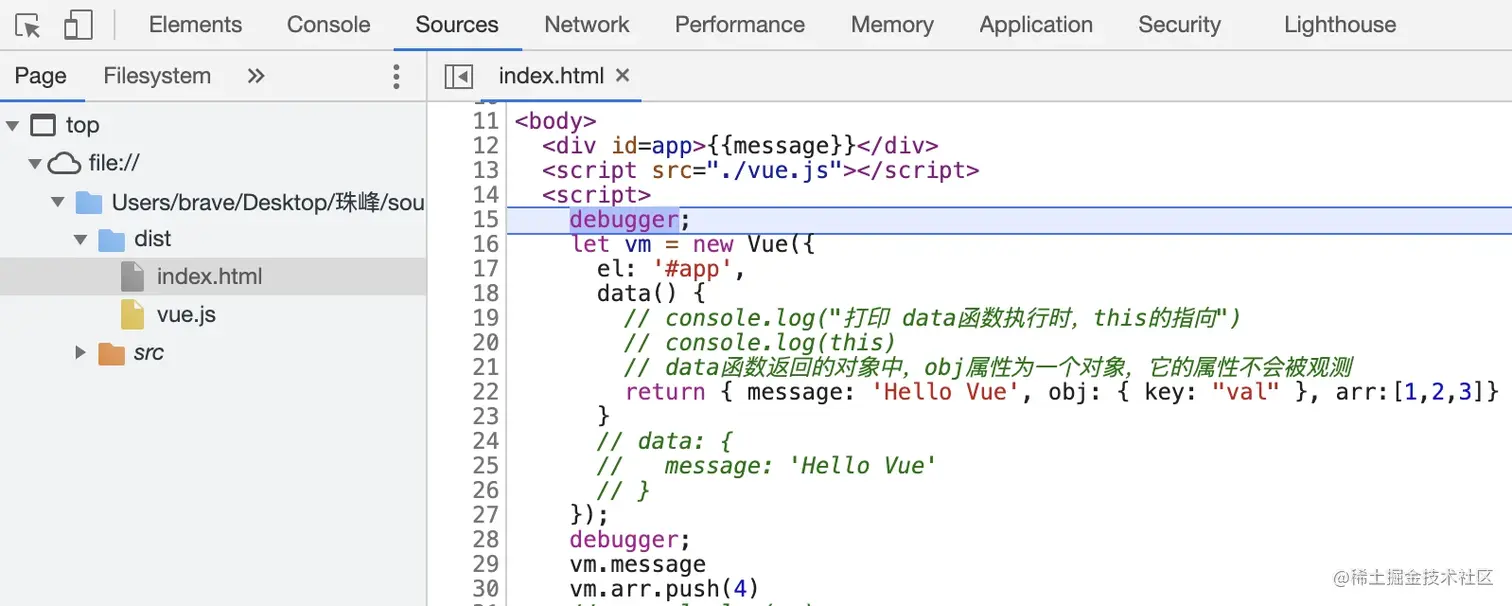Screen dimensions: 1512x606
Task: Click the div id=app code line
Action: (741, 146)
